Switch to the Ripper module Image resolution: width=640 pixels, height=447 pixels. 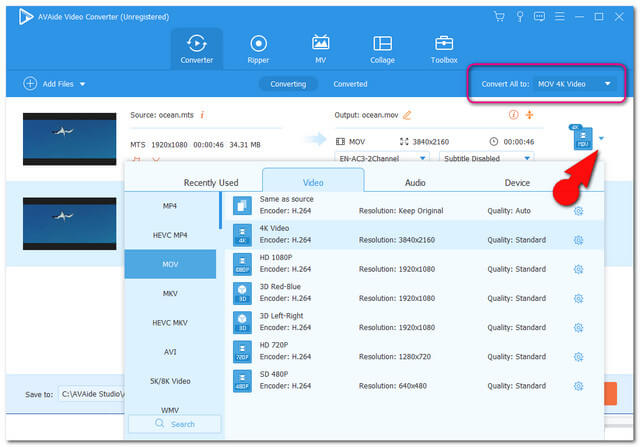pos(258,49)
